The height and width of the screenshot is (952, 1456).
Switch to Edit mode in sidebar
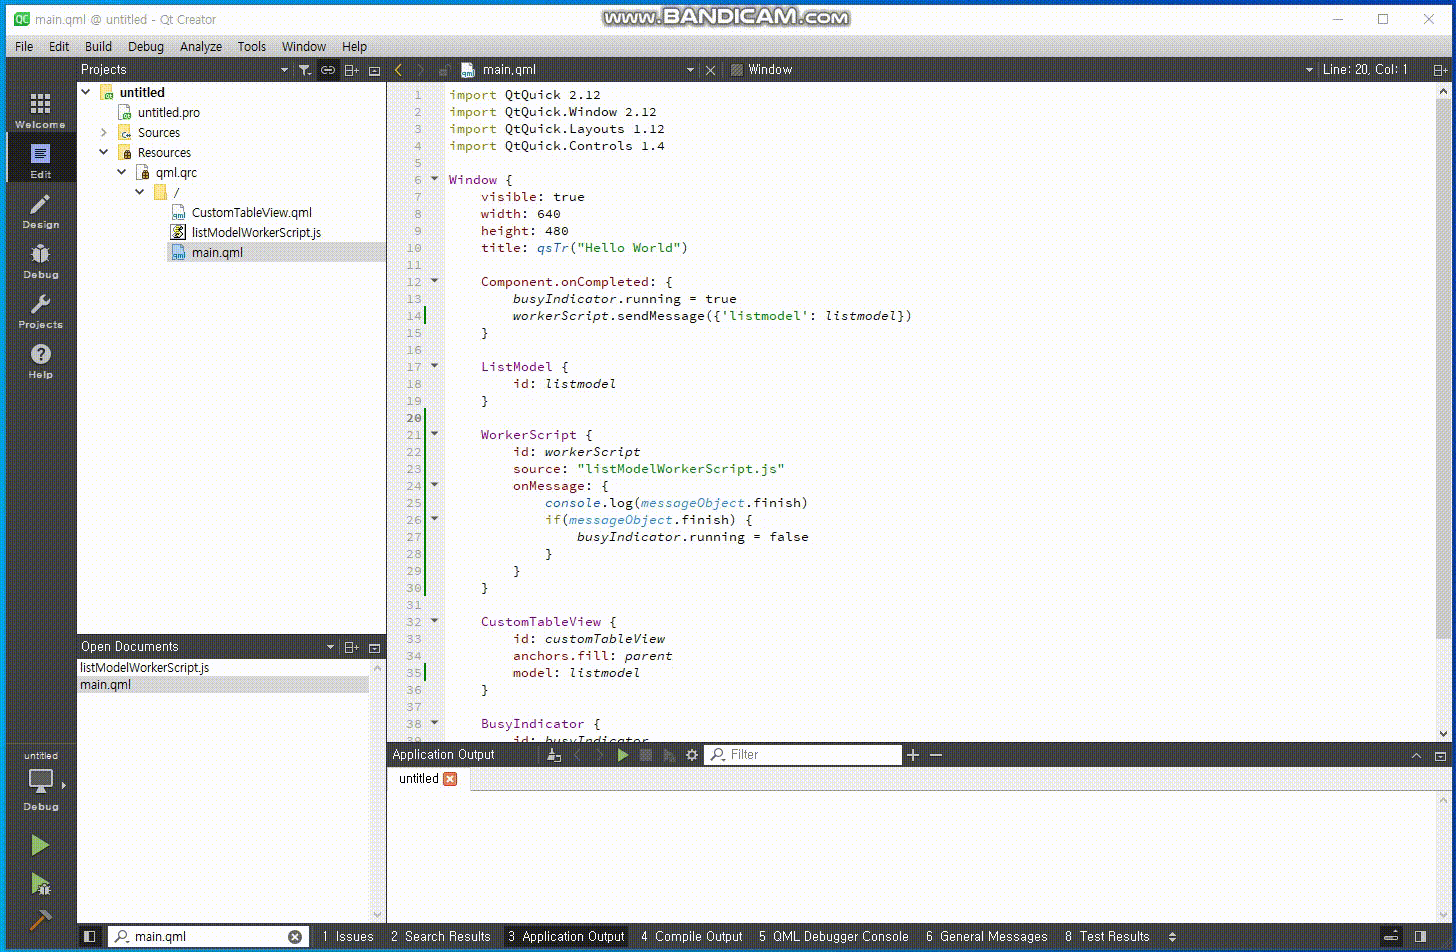(40, 159)
